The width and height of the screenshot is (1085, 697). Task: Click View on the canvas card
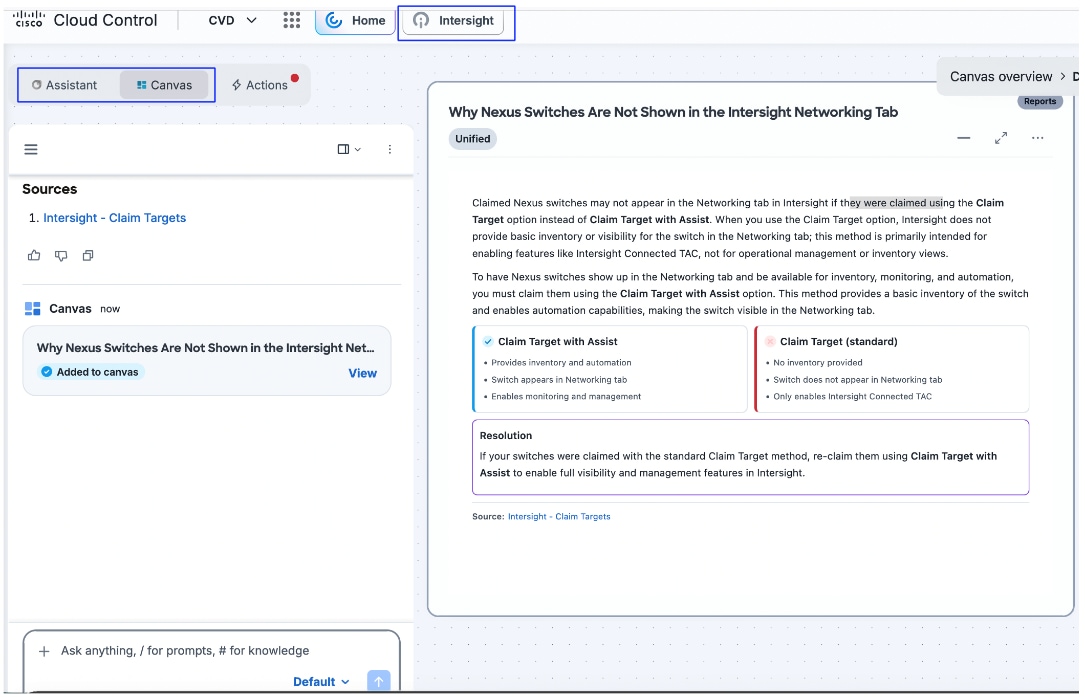coord(363,373)
